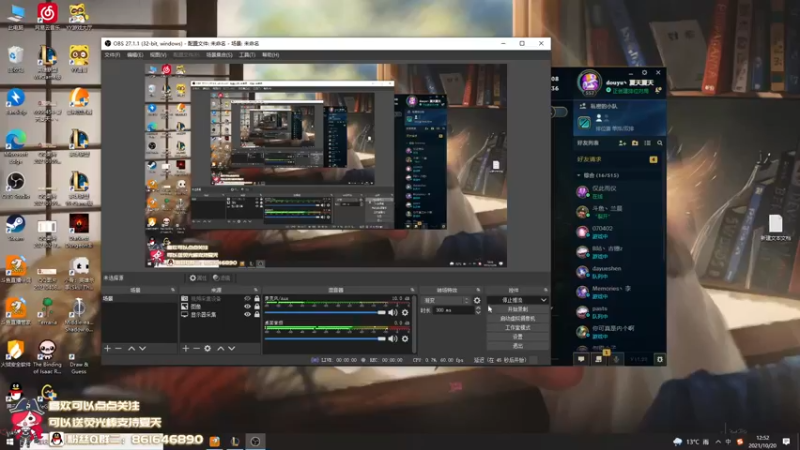
Task: Open the Windows notification center
Action: click(x=786, y=441)
